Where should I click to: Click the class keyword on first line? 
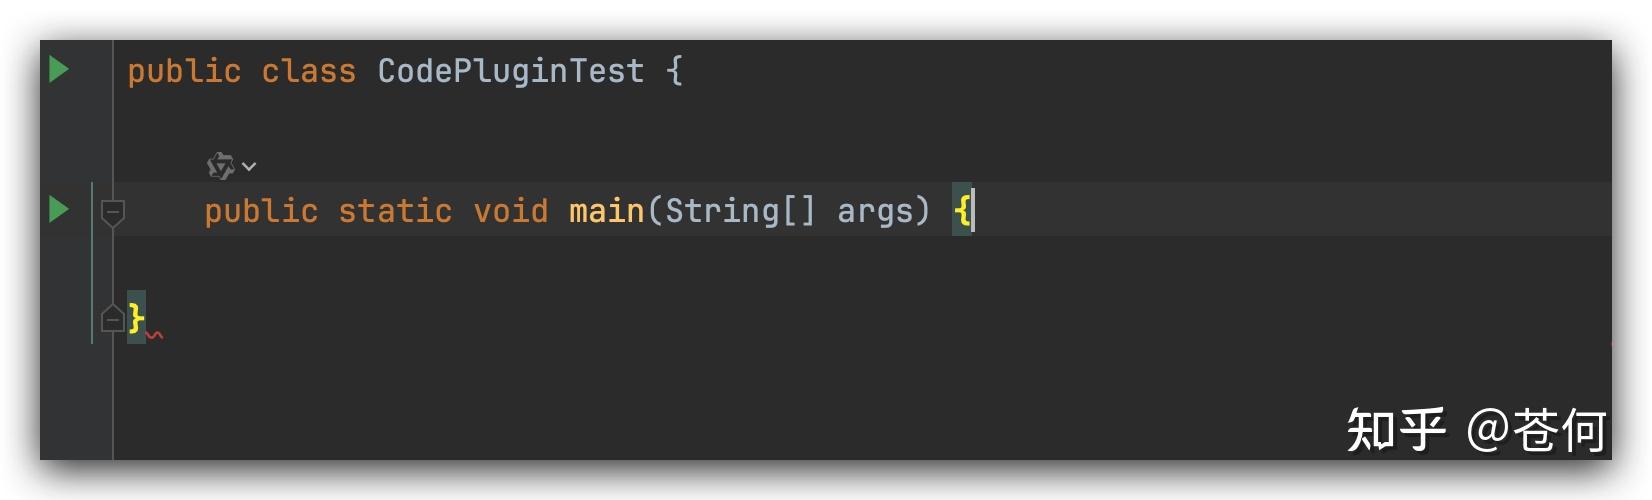pos(308,71)
